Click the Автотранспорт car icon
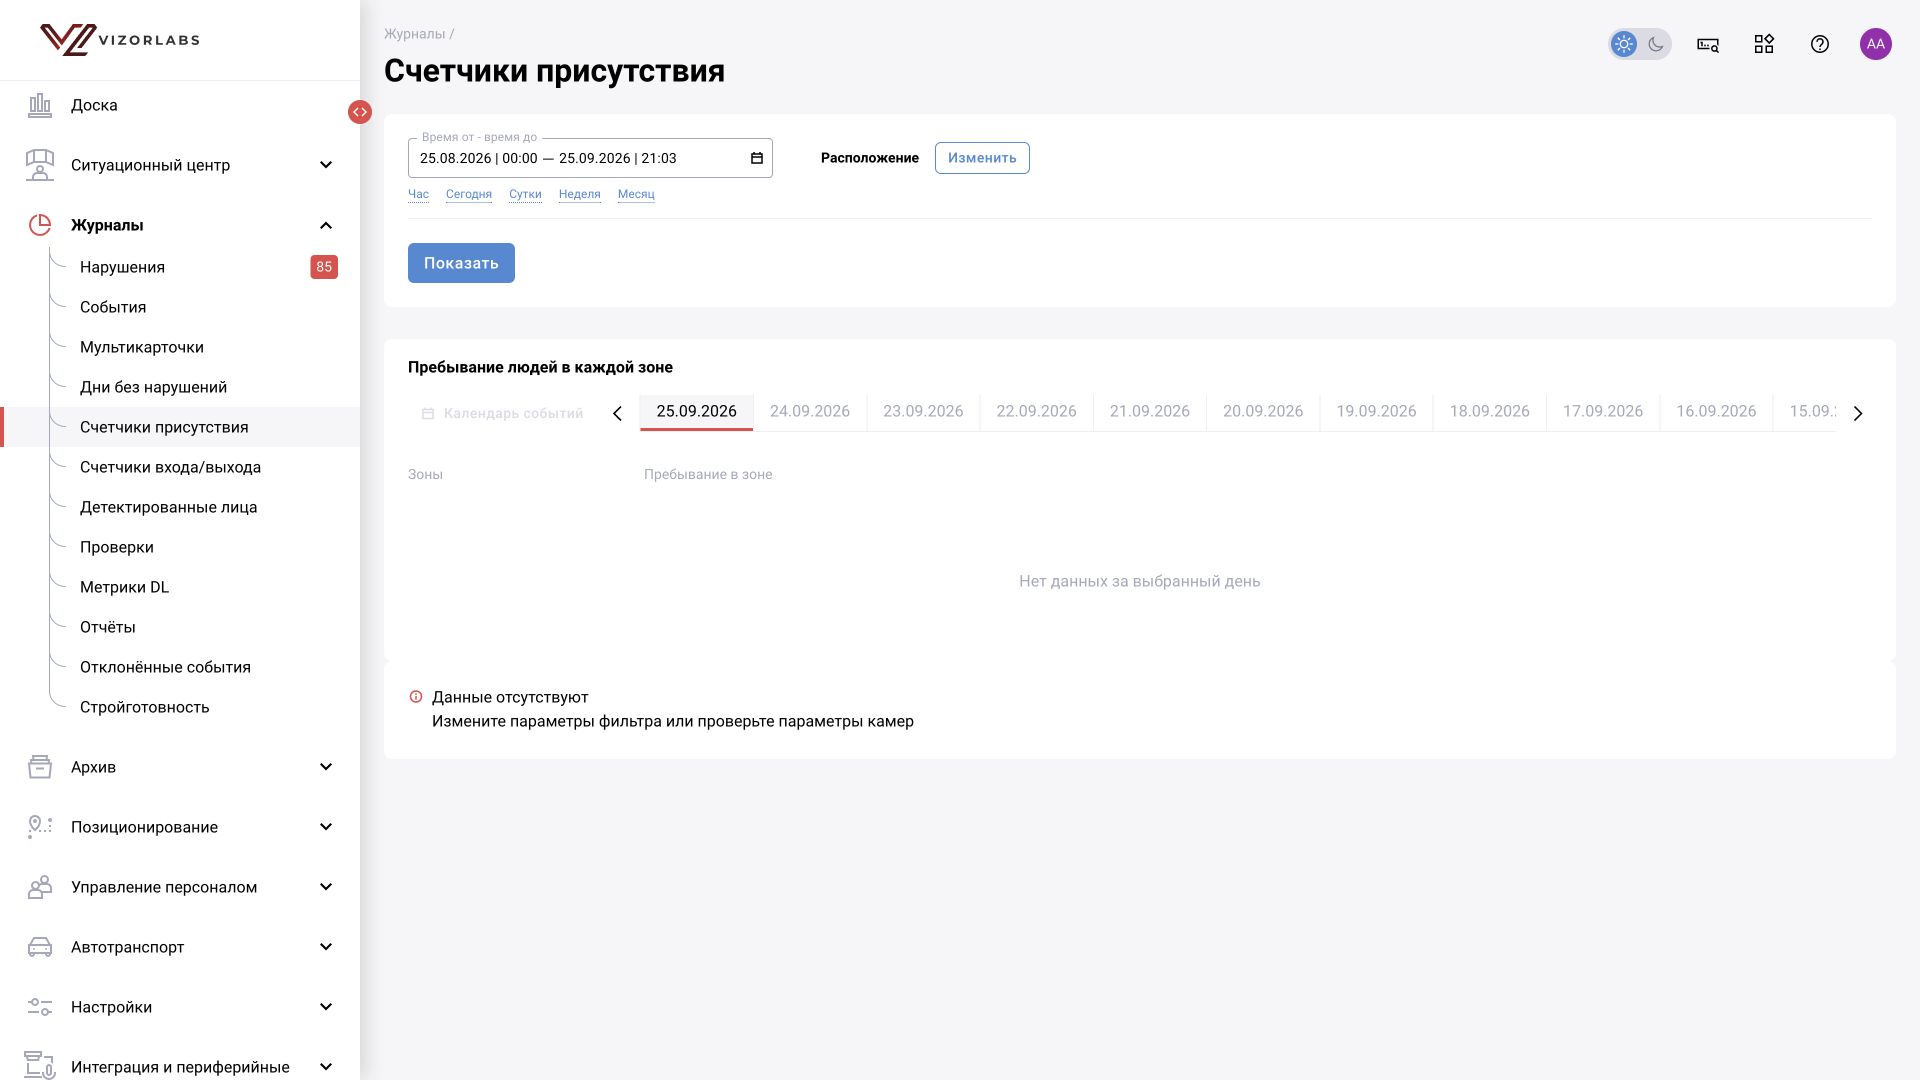Screen dimensions: 1920x1080 (40, 947)
